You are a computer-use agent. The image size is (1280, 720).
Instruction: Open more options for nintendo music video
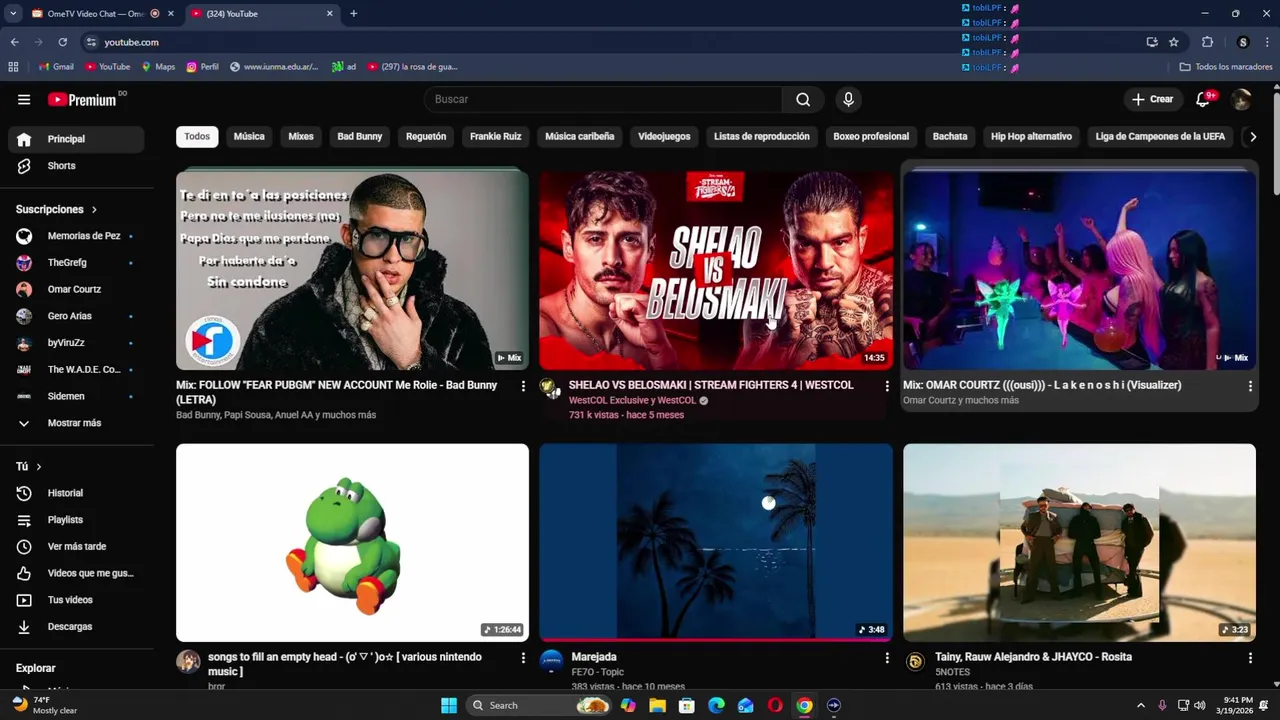pyautogui.click(x=523, y=658)
